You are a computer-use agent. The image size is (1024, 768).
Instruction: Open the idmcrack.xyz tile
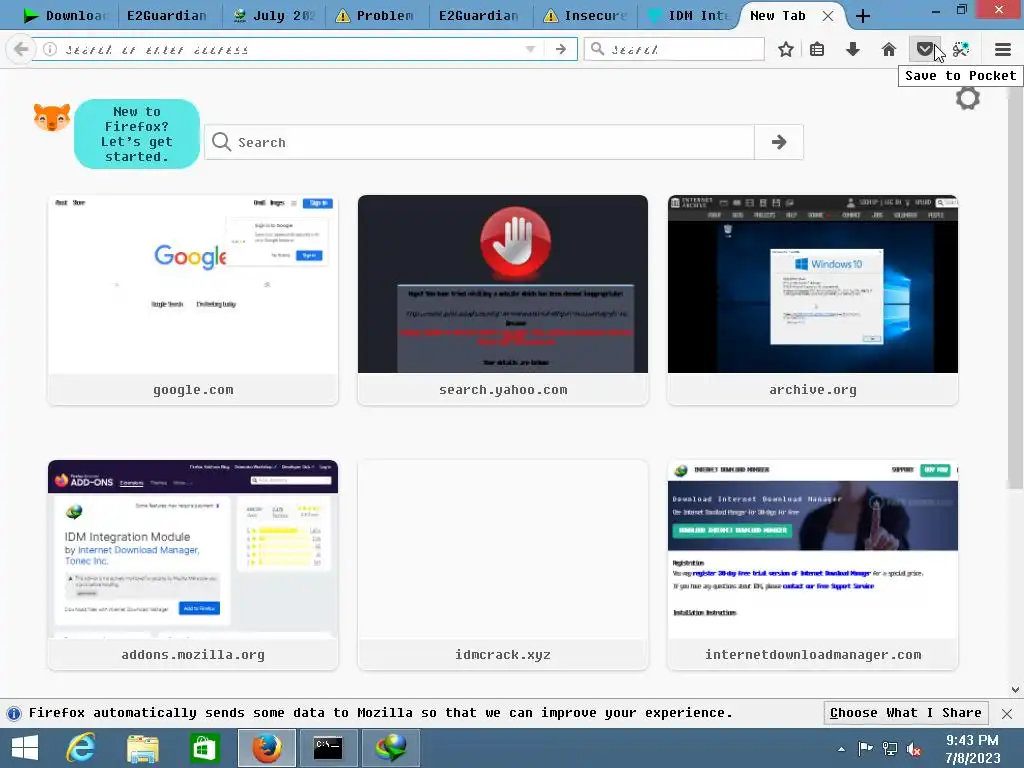point(503,565)
